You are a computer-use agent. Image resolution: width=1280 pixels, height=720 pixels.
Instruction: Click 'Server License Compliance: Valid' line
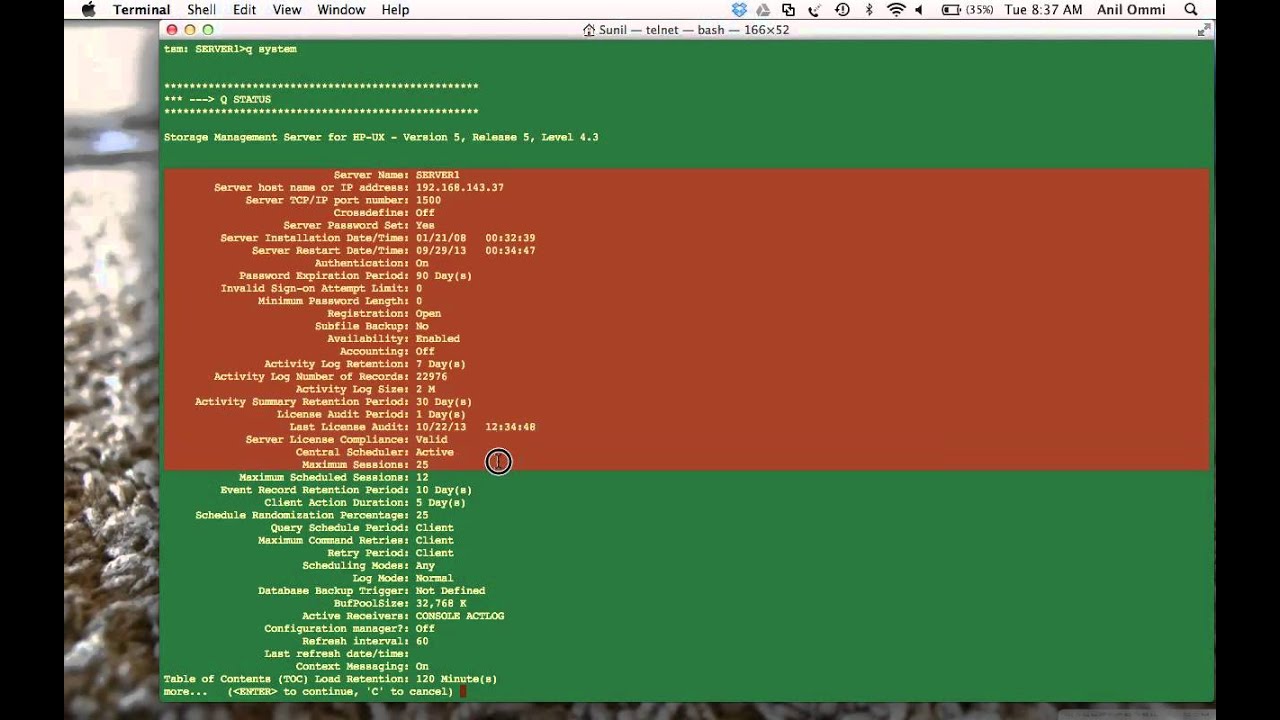click(346, 440)
